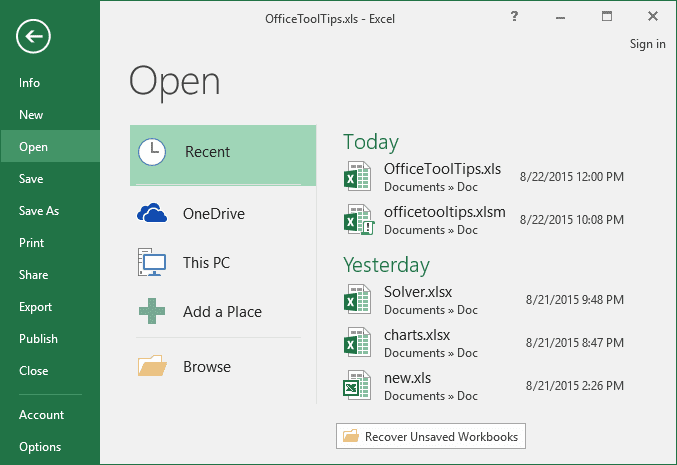677x465 pixels.
Task: Click the Yesterday group heading
Action: (x=386, y=265)
